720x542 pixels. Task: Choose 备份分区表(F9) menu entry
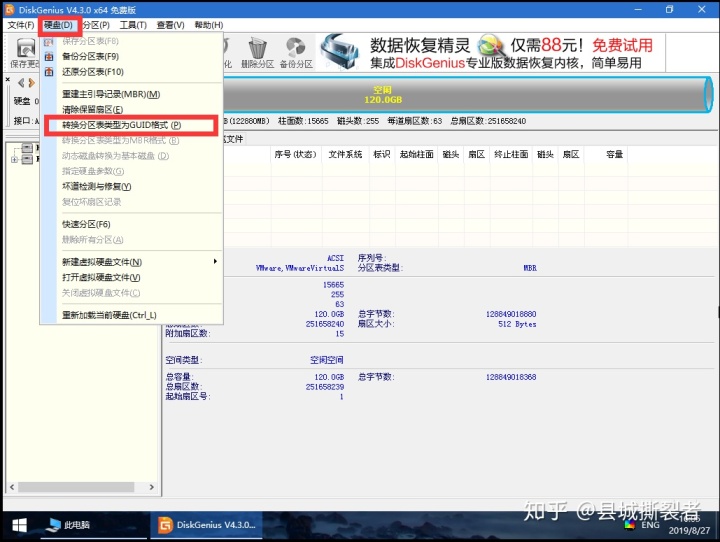[x=132, y=56]
